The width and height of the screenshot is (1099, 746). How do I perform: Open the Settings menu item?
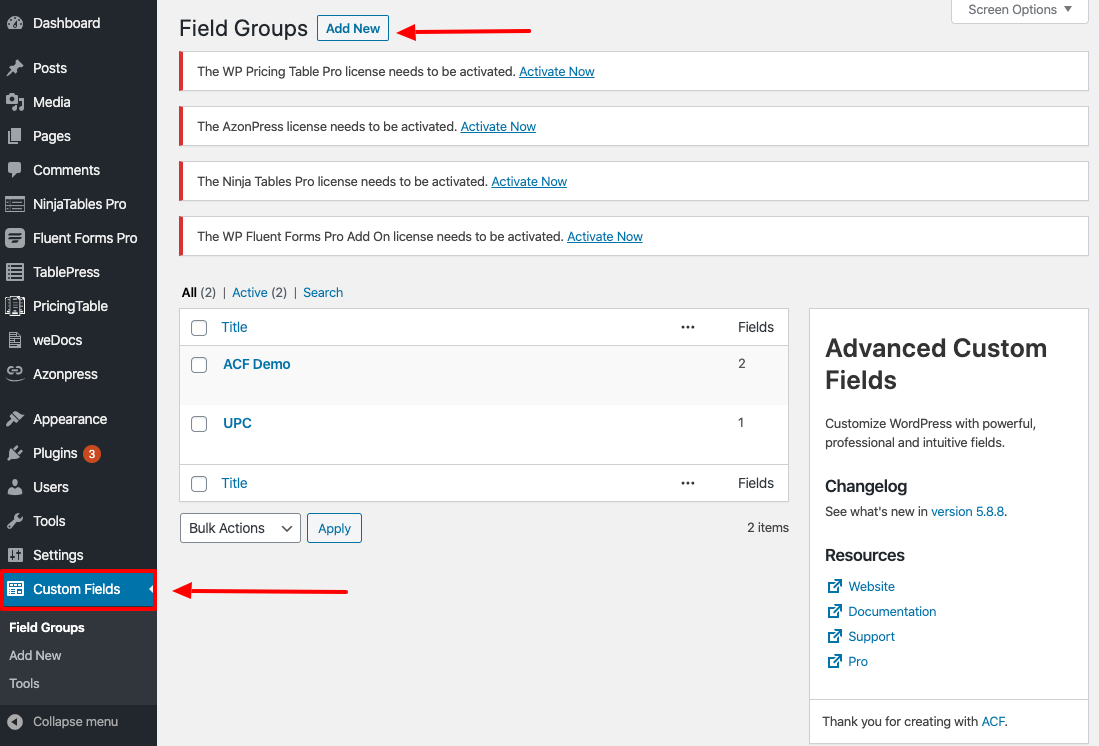[x=58, y=555]
